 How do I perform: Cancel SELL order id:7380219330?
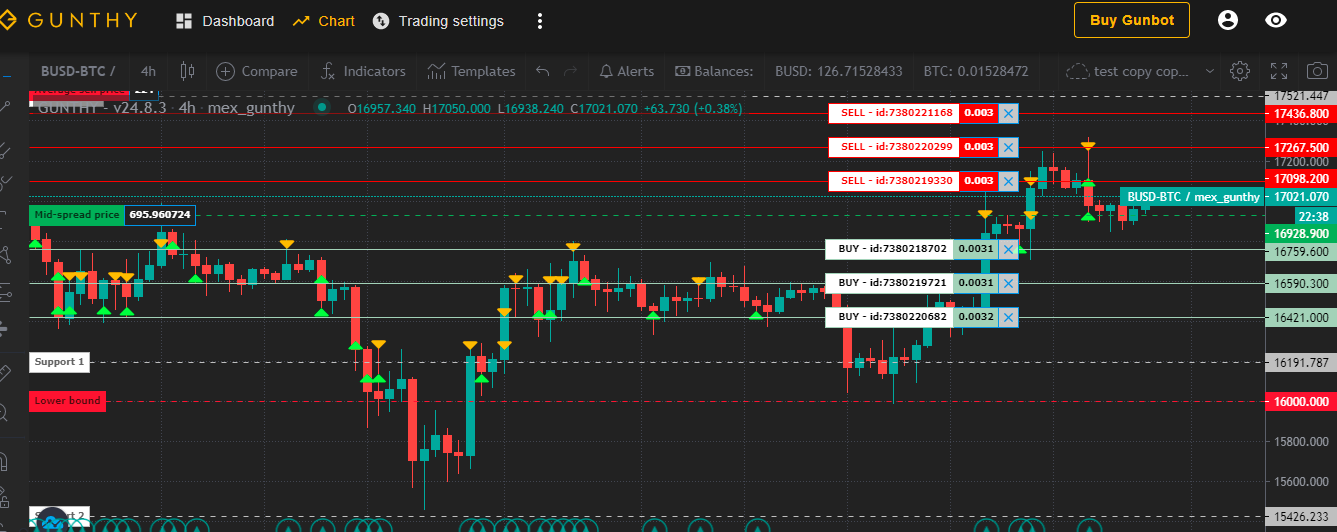[x=1008, y=181]
